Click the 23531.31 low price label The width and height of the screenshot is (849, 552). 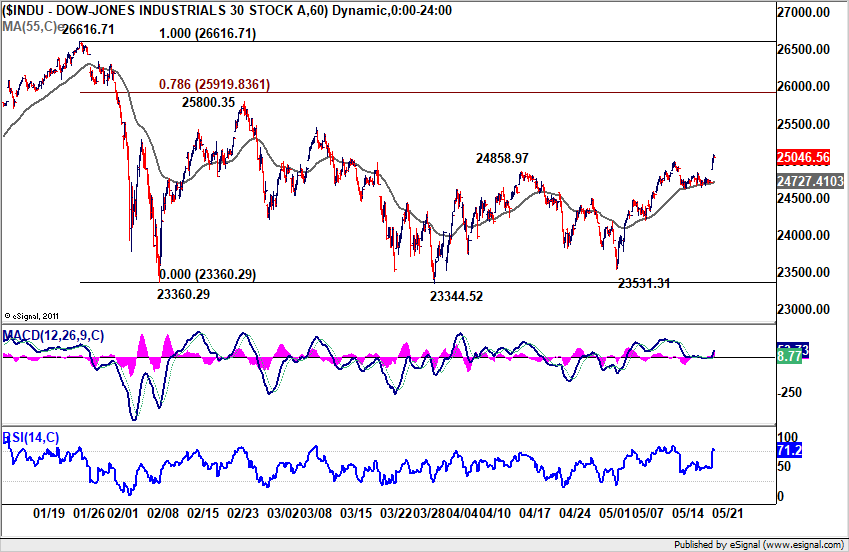[x=644, y=283]
